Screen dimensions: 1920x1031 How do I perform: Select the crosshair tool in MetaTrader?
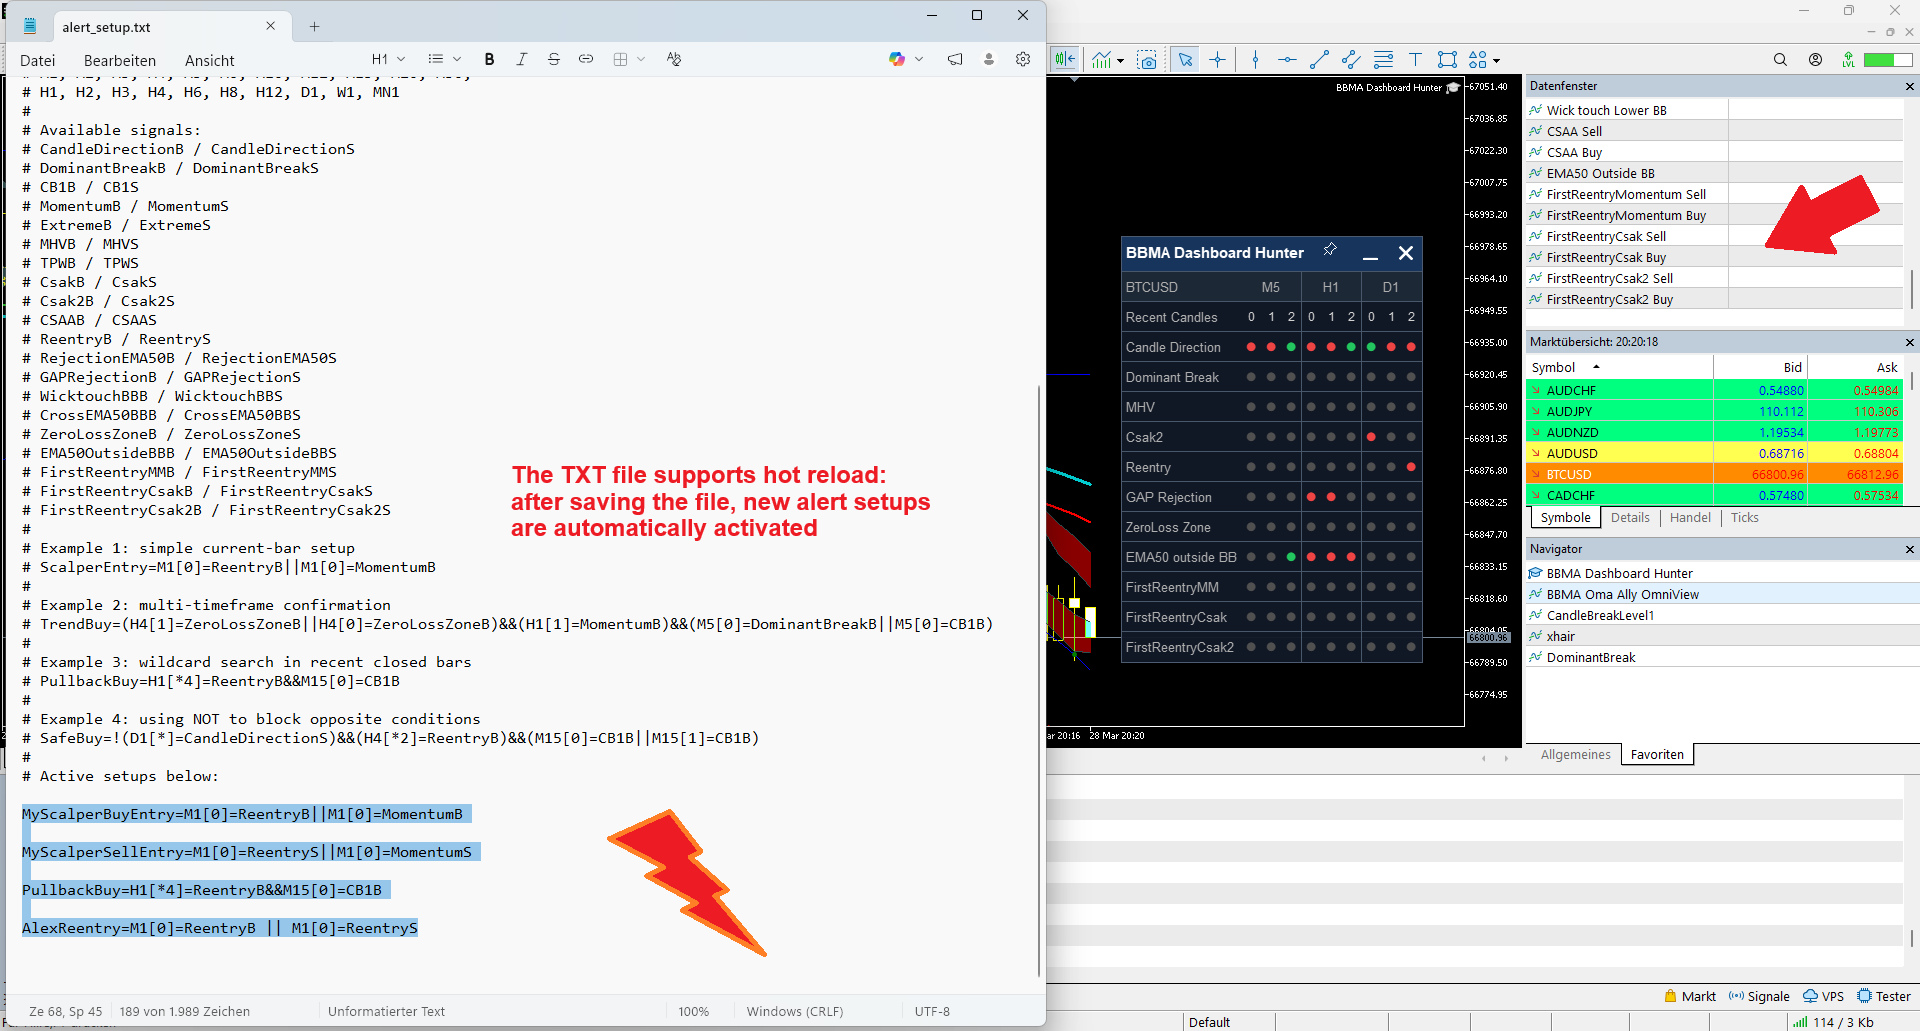point(1217,60)
